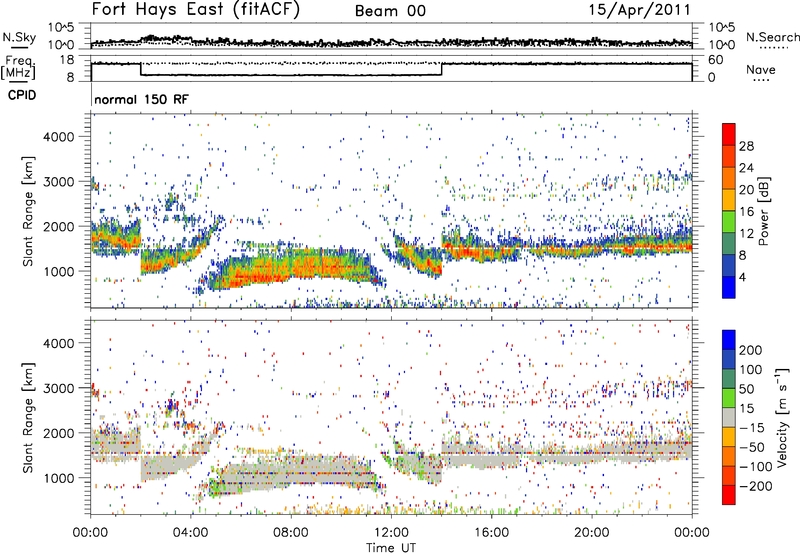Click the '4' power colorbar tick
The image size is (800, 554).
tap(743, 277)
